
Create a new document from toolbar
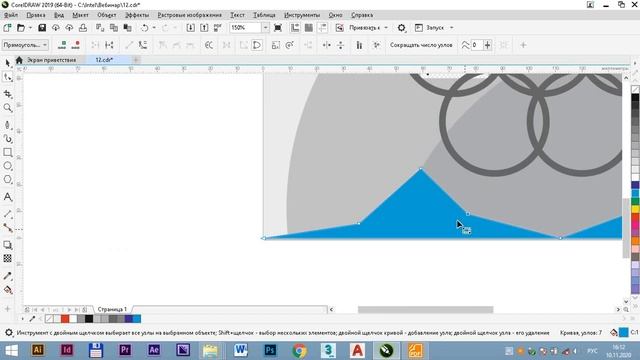(x=7, y=28)
